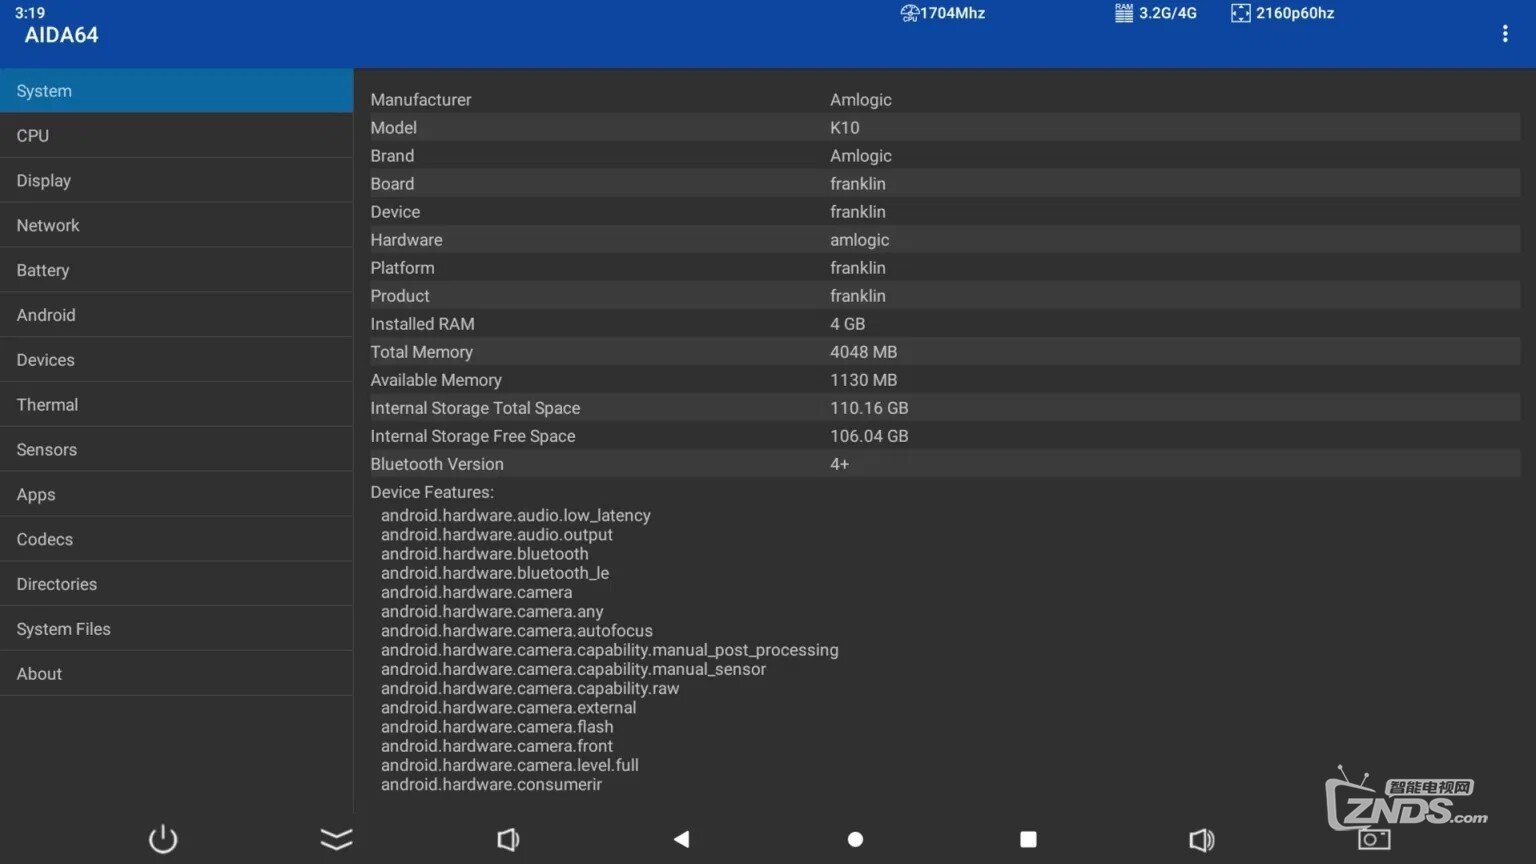Select the 1704Mhz frequency readout

(953, 13)
